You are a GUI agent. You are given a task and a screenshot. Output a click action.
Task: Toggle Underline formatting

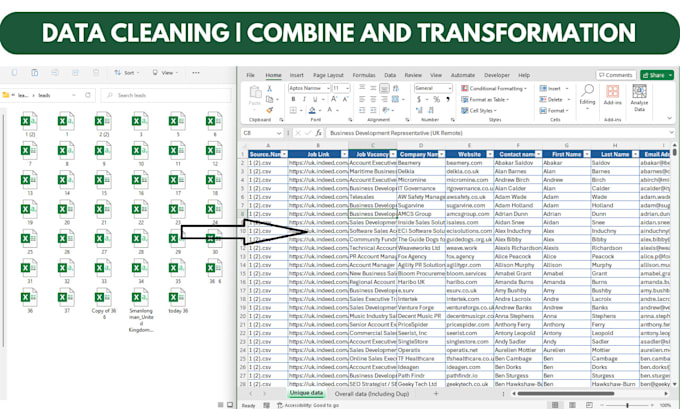pos(315,99)
